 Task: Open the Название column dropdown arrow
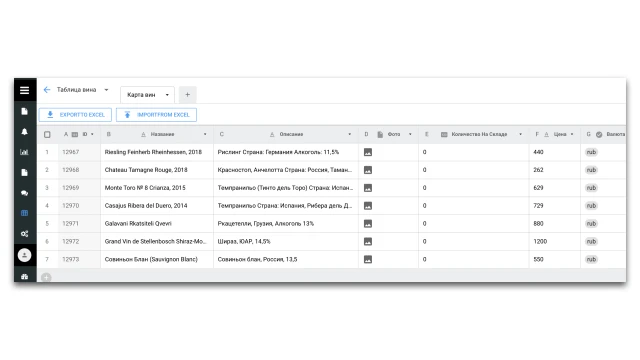click(x=205, y=134)
